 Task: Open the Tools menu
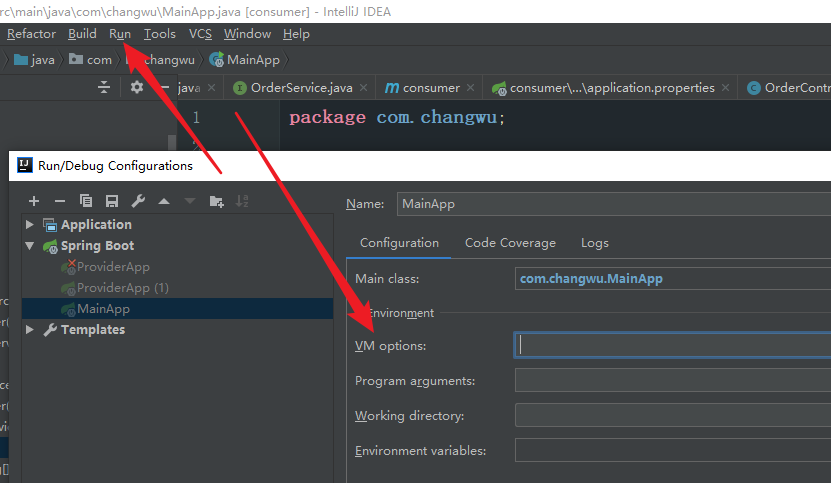(160, 34)
